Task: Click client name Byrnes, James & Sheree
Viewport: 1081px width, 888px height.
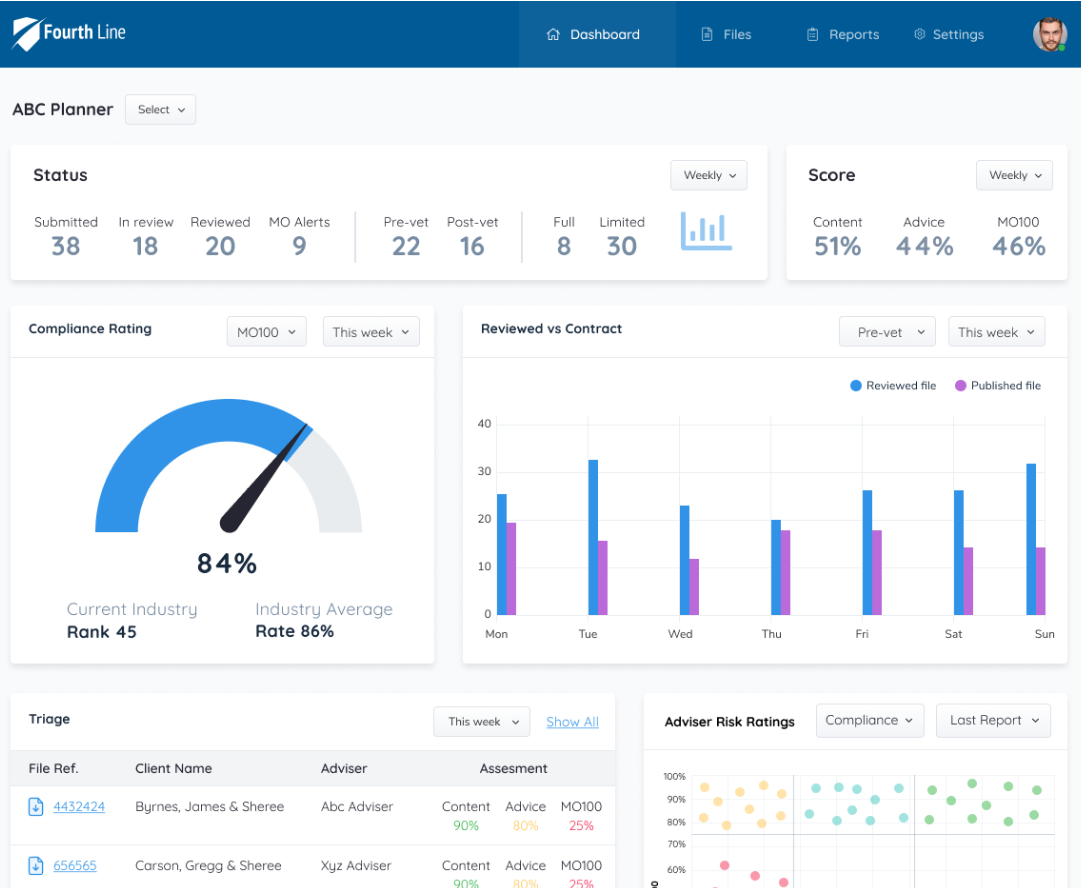Action: pos(210,807)
